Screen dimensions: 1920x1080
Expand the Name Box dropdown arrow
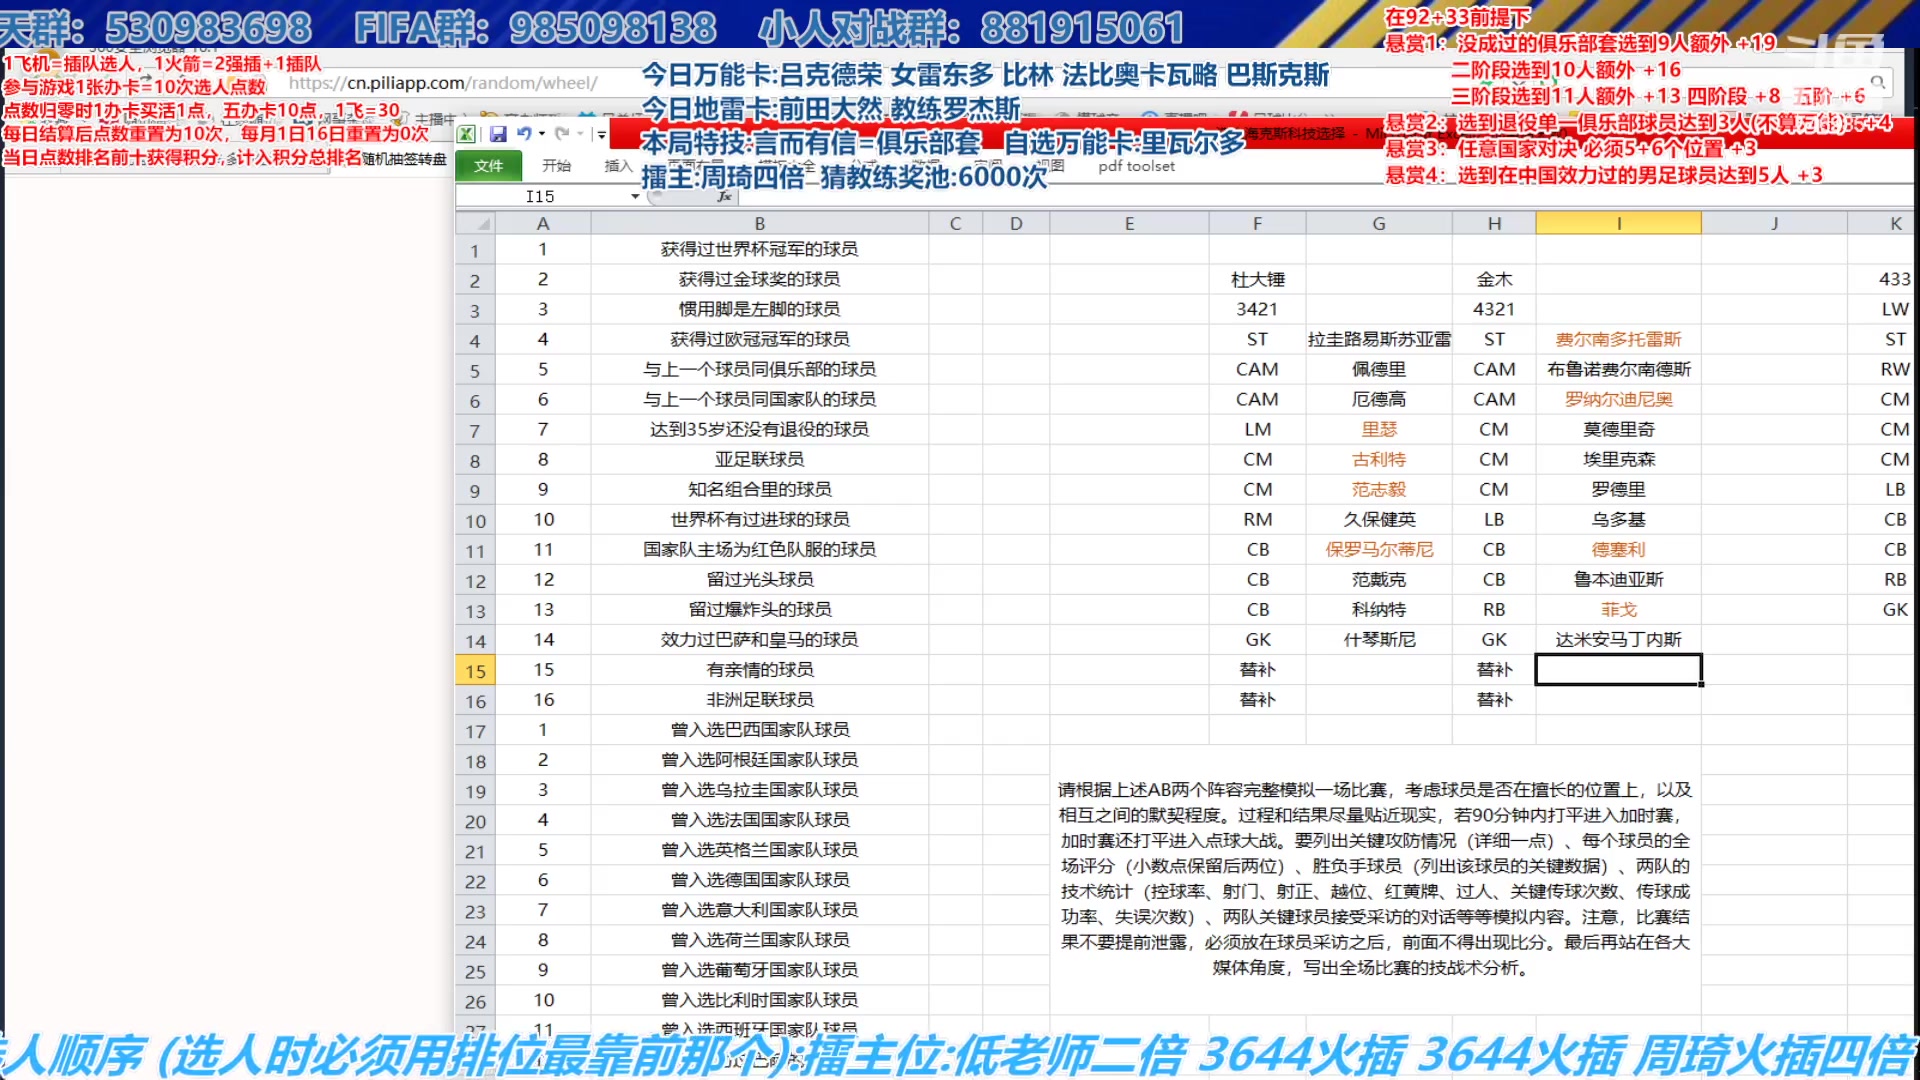(635, 196)
